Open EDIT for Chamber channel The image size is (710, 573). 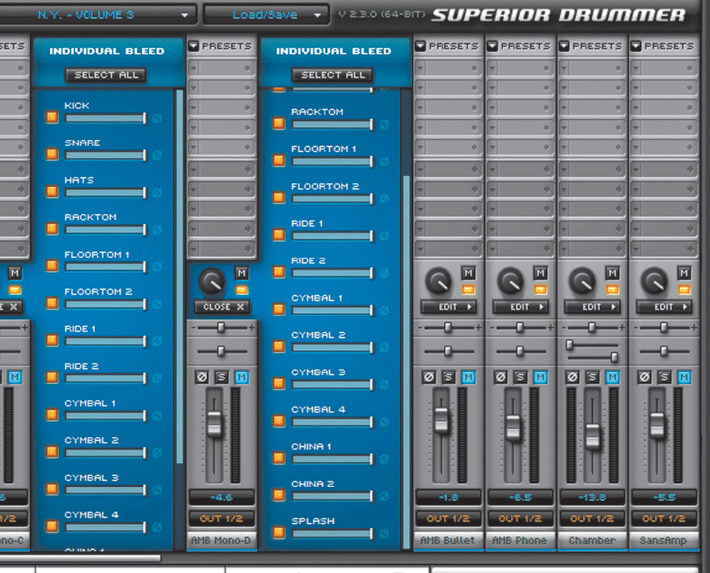(592, 307)
